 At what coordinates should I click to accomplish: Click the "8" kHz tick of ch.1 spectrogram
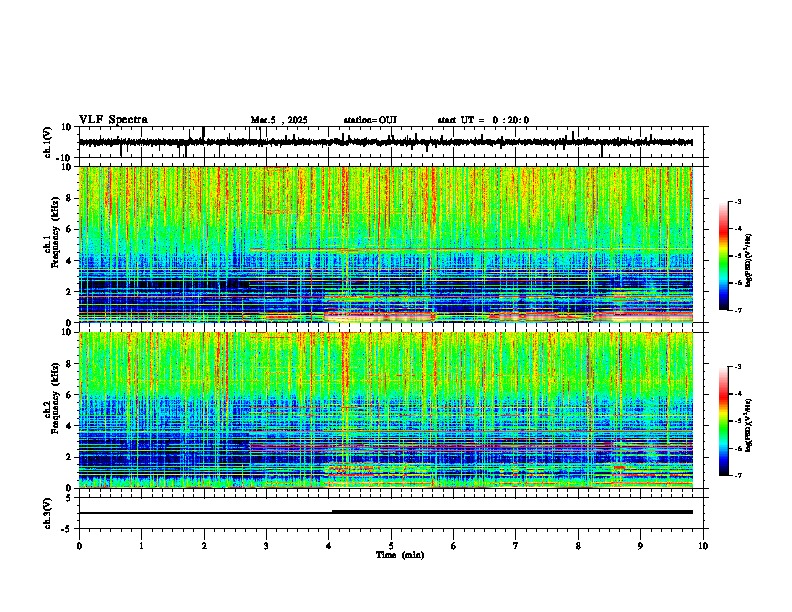click(x=69, y=198)
